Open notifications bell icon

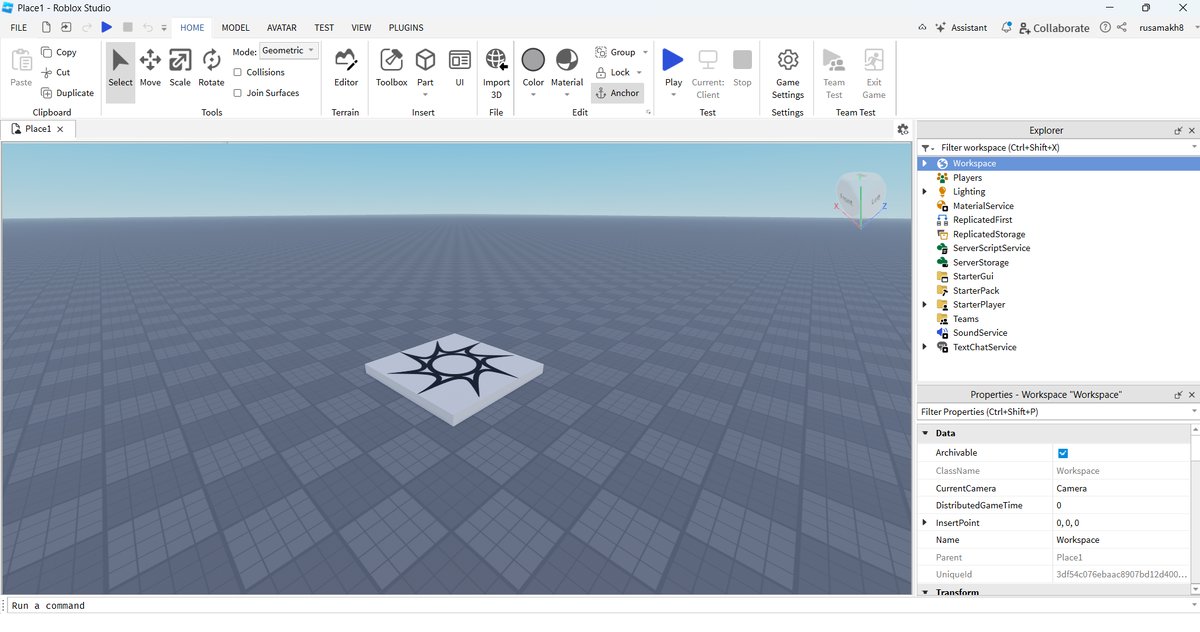(x=1005, y=27)
